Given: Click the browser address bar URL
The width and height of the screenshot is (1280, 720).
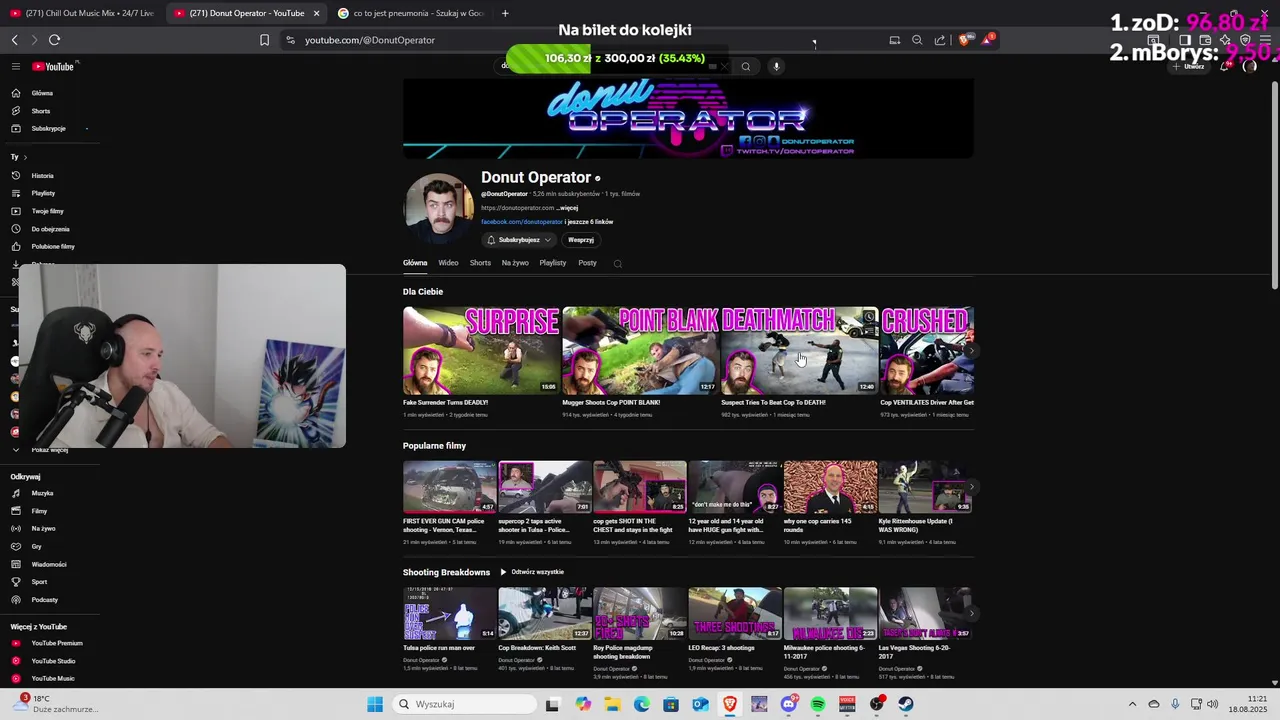Looking at the screenshot, I should pos(370,40).
